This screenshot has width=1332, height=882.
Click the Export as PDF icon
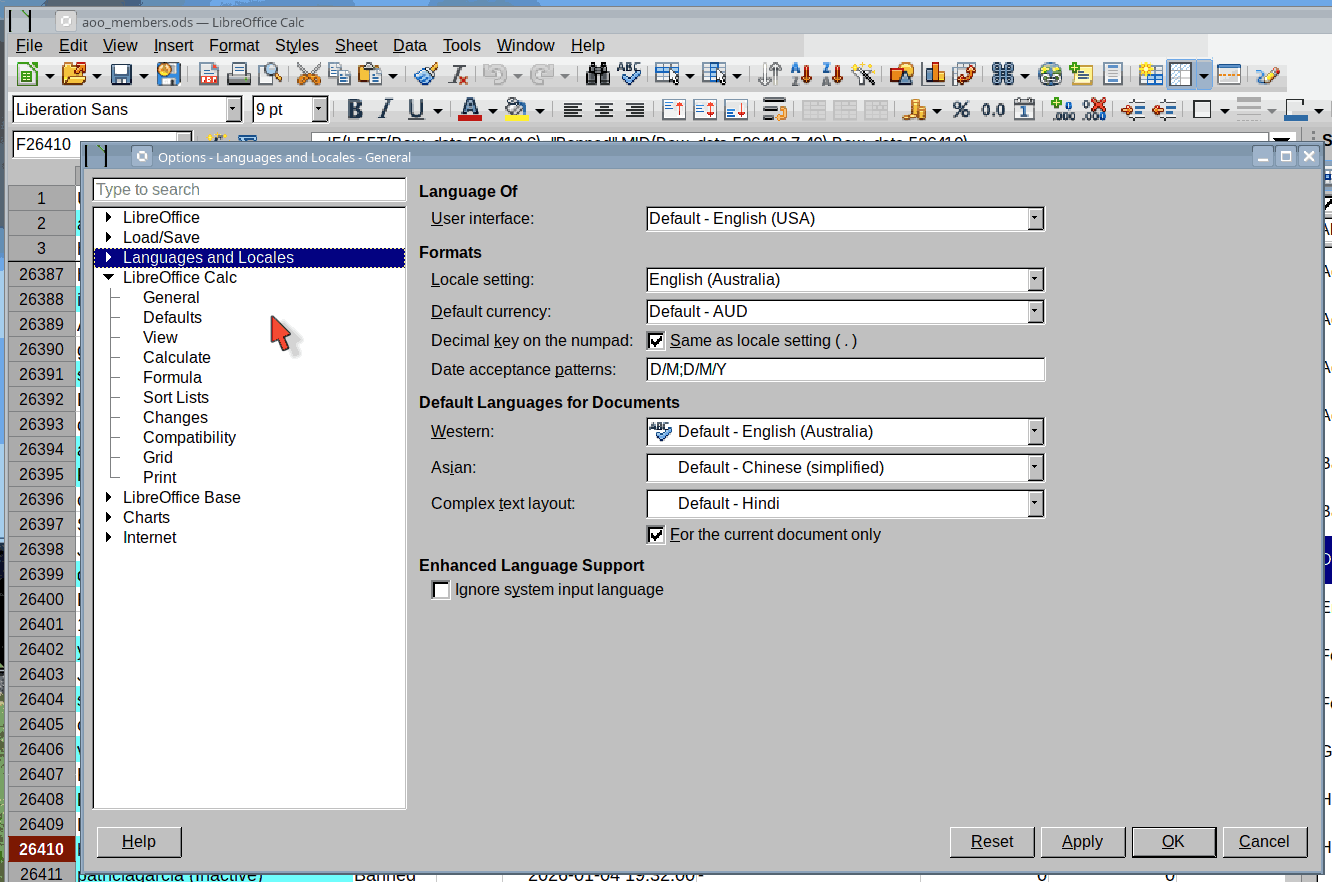point(209,74)
